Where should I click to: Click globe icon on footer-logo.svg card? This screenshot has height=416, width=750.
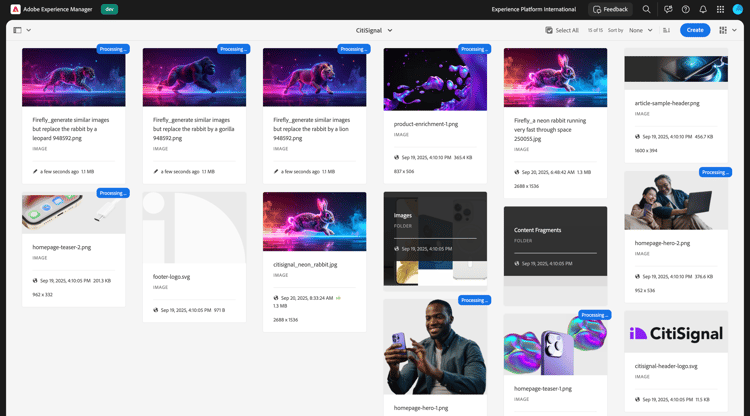155,310
